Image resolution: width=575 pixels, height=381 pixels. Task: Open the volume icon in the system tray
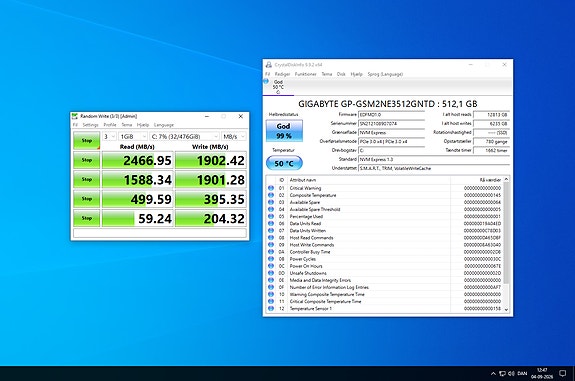point(512,374)
